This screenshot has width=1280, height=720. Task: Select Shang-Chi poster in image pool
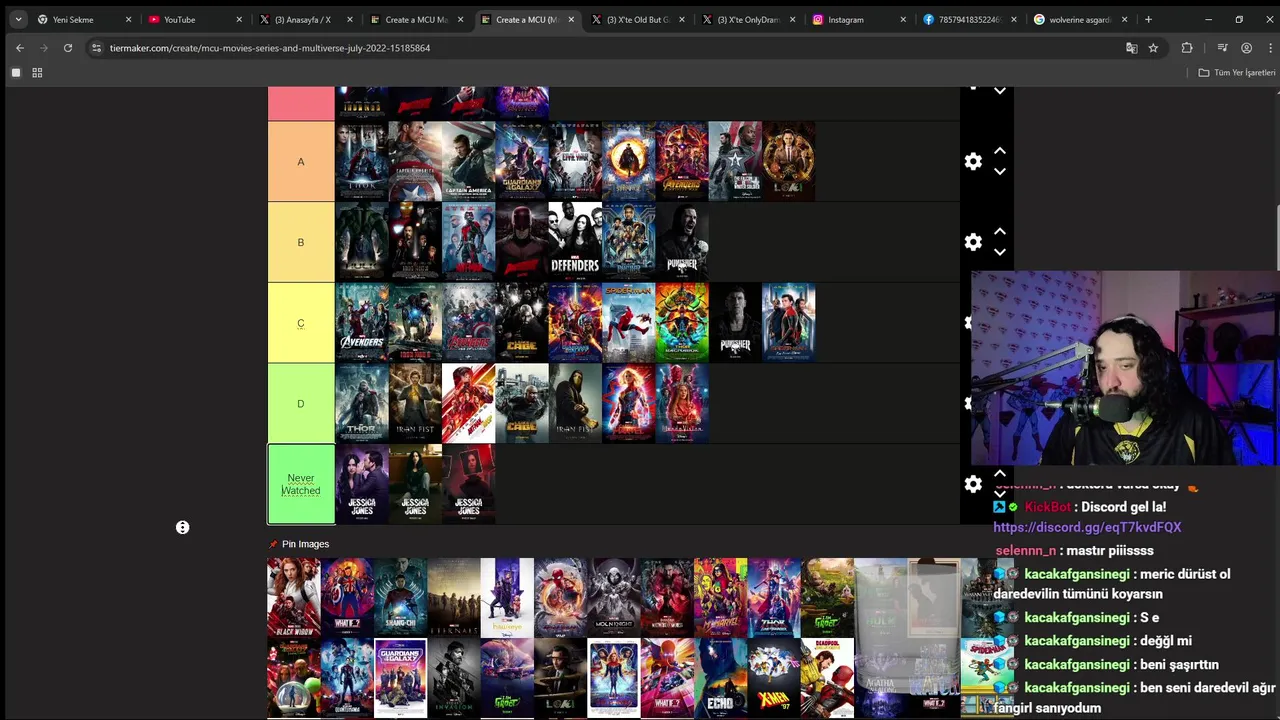coord(400,598)
